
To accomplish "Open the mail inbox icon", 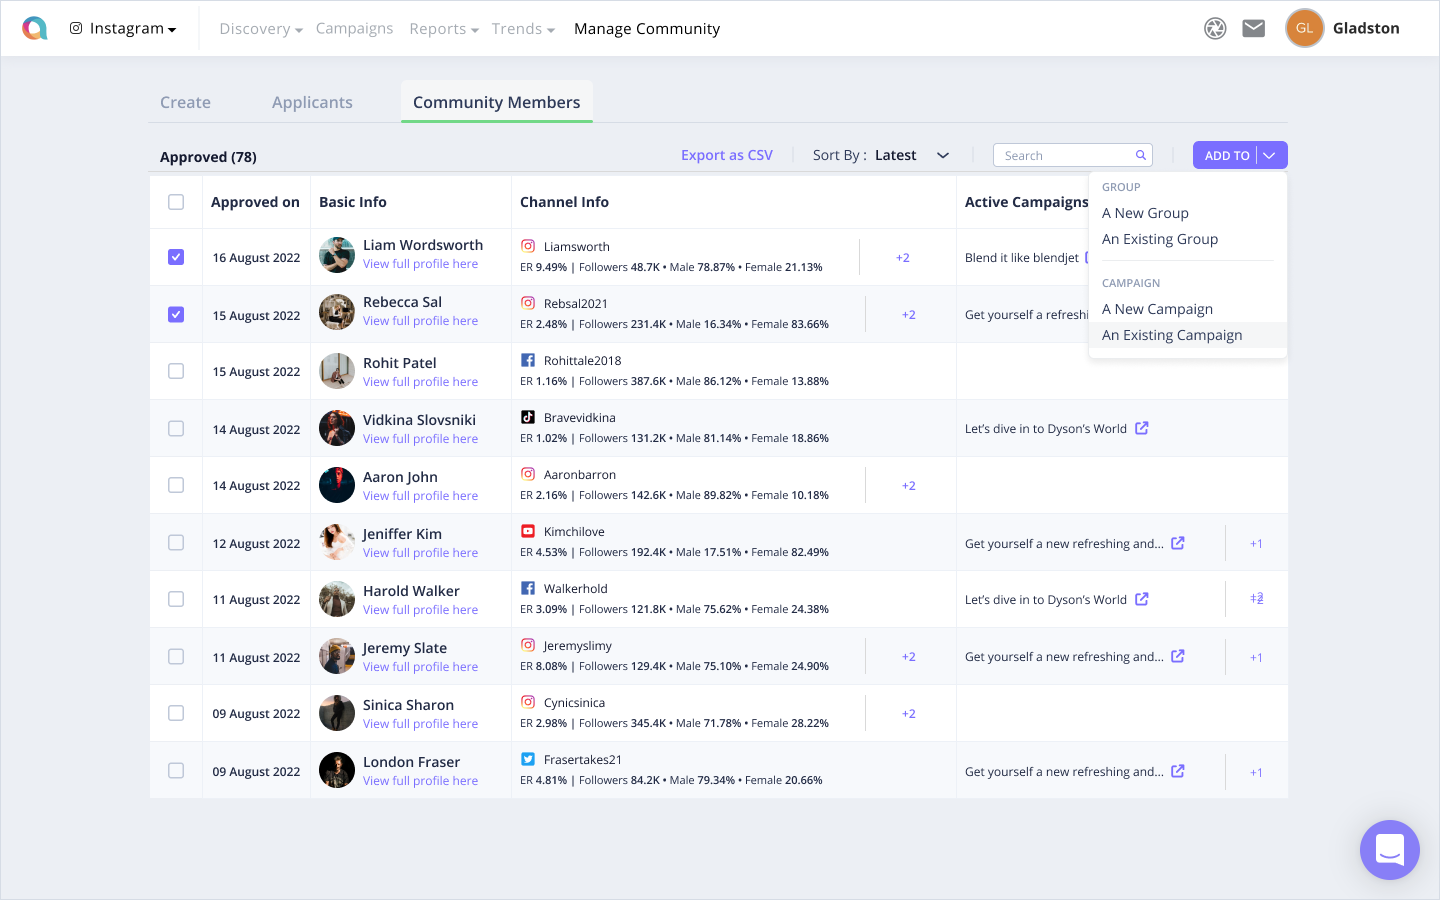I will click(x=1253, y=29).
